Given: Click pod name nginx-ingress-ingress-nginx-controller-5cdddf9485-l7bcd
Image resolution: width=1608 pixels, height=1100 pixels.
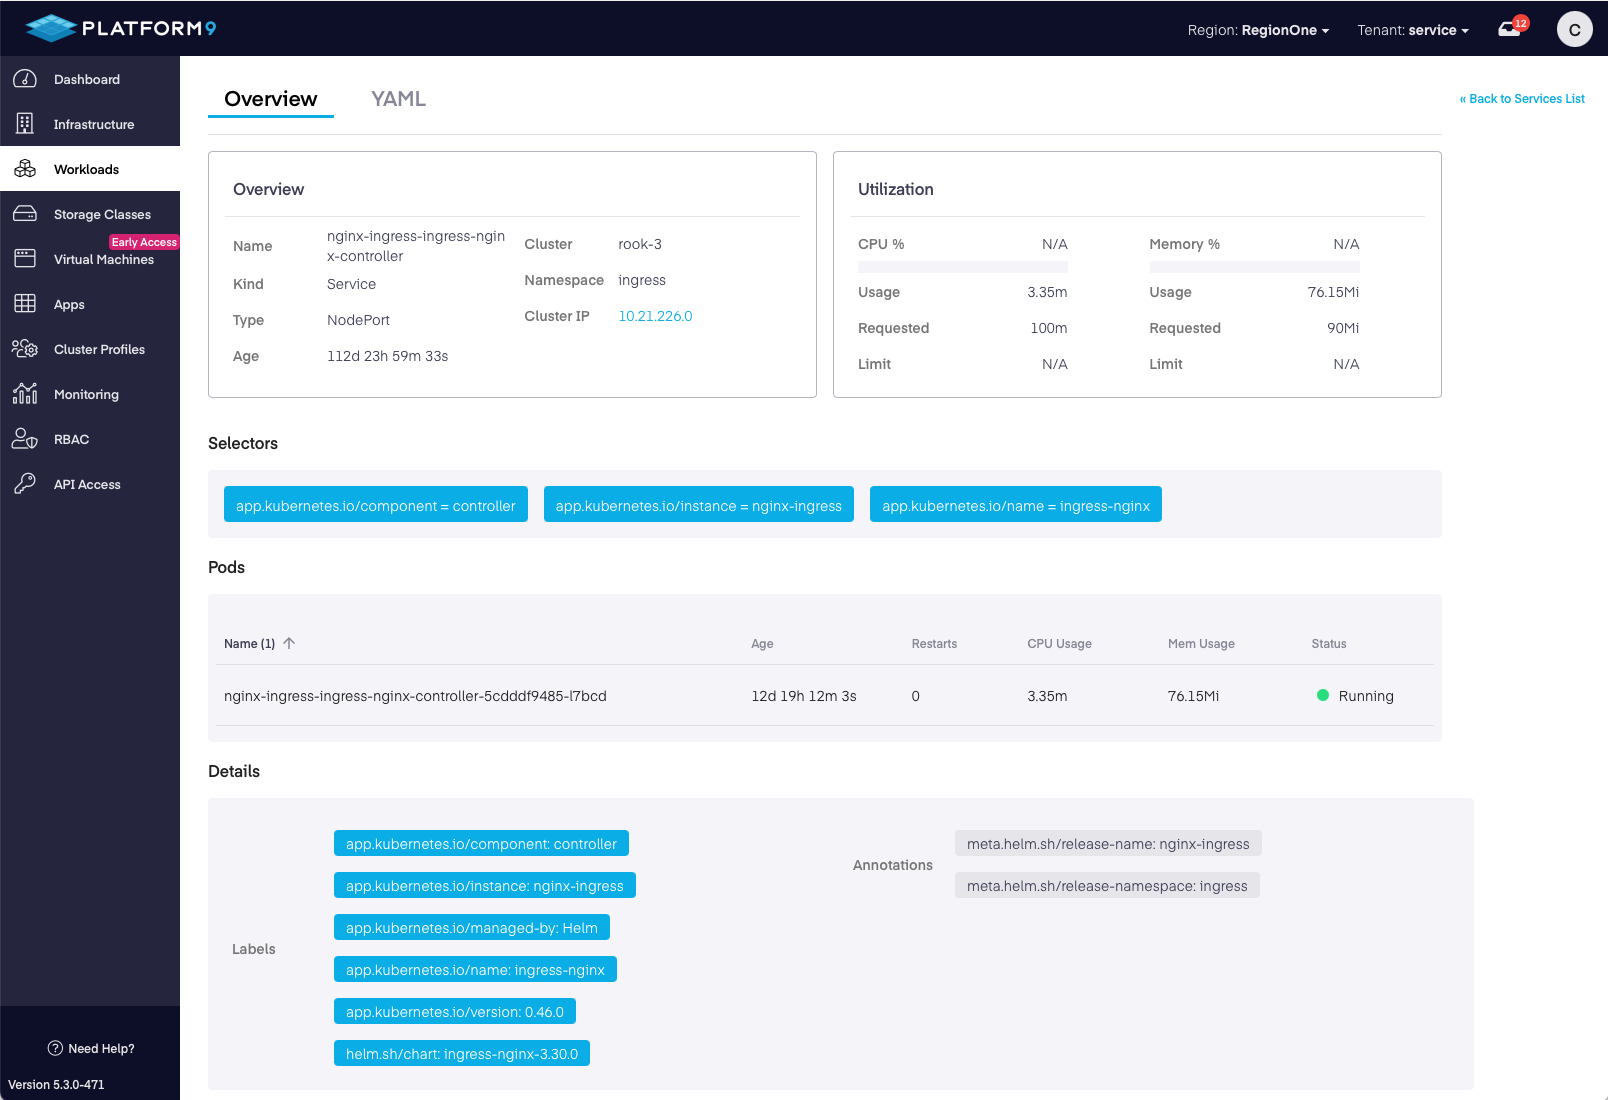Looking at the screenshot, I should (x=415, y=696).
